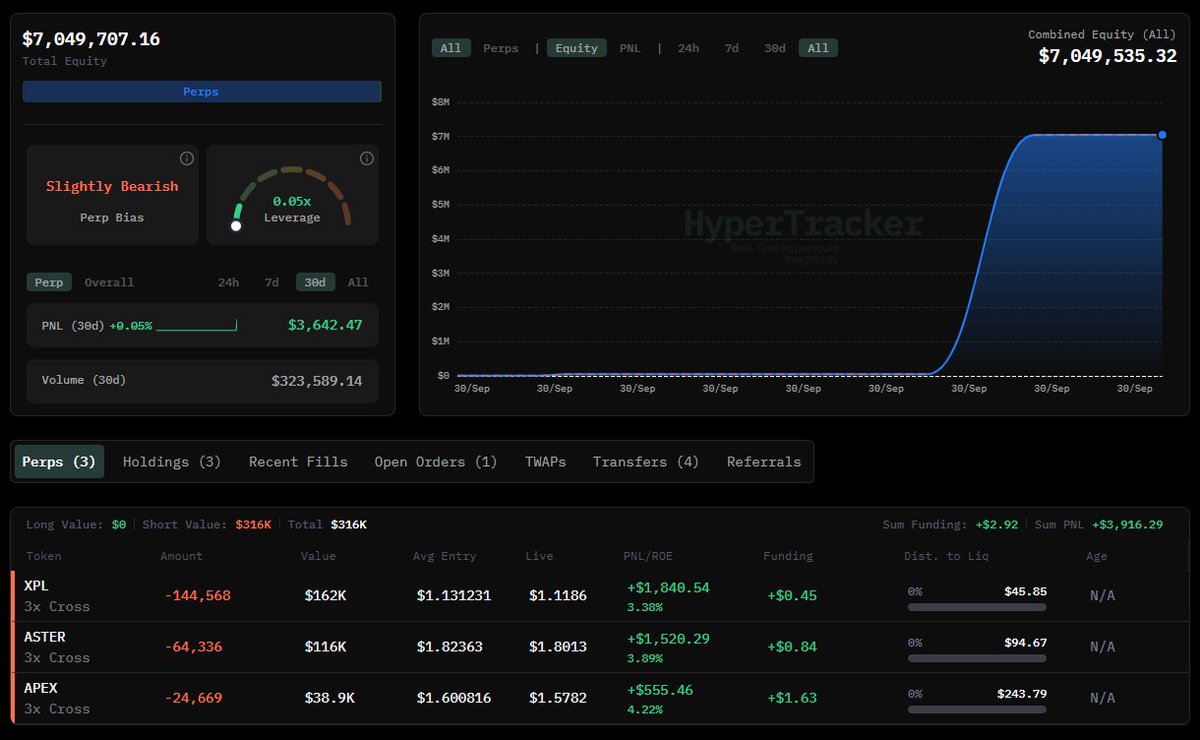This screenshot has width=1200, height=740.
Task: Click Sum Funding +$2.92
Action: click(998, 524)
